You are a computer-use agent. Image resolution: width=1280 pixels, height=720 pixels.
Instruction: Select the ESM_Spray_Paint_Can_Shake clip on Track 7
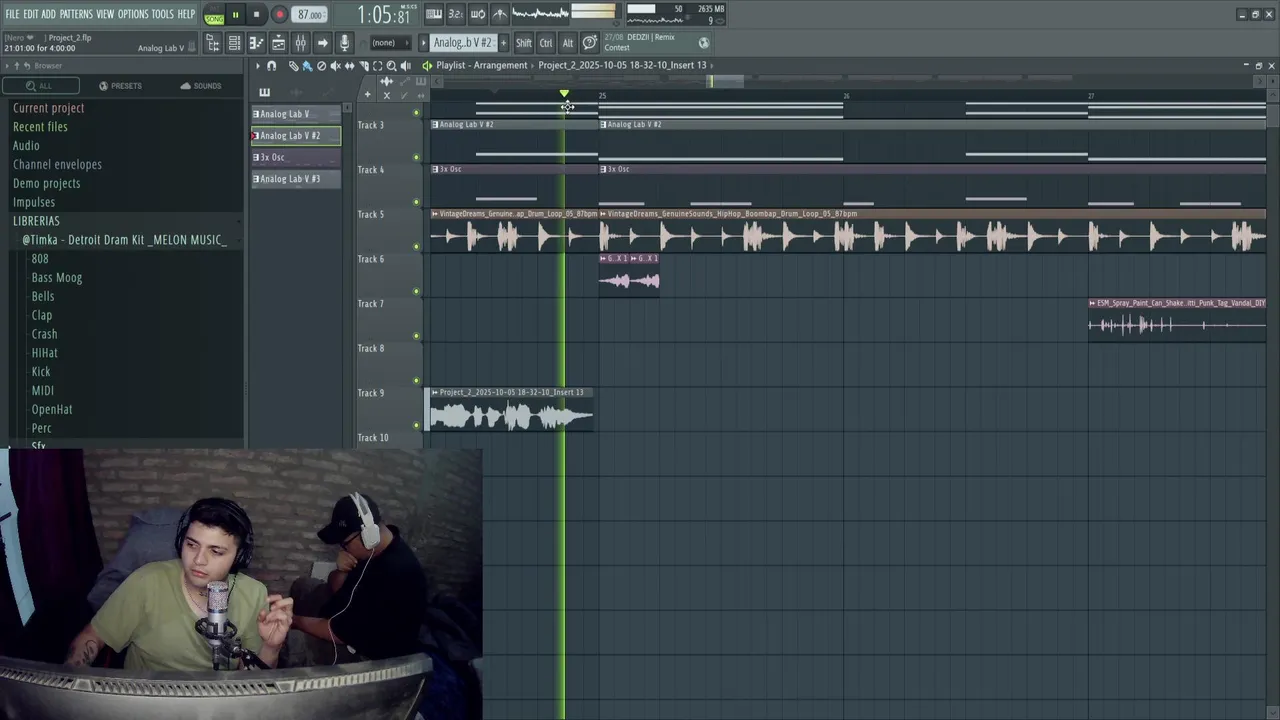click(1177, 320)
